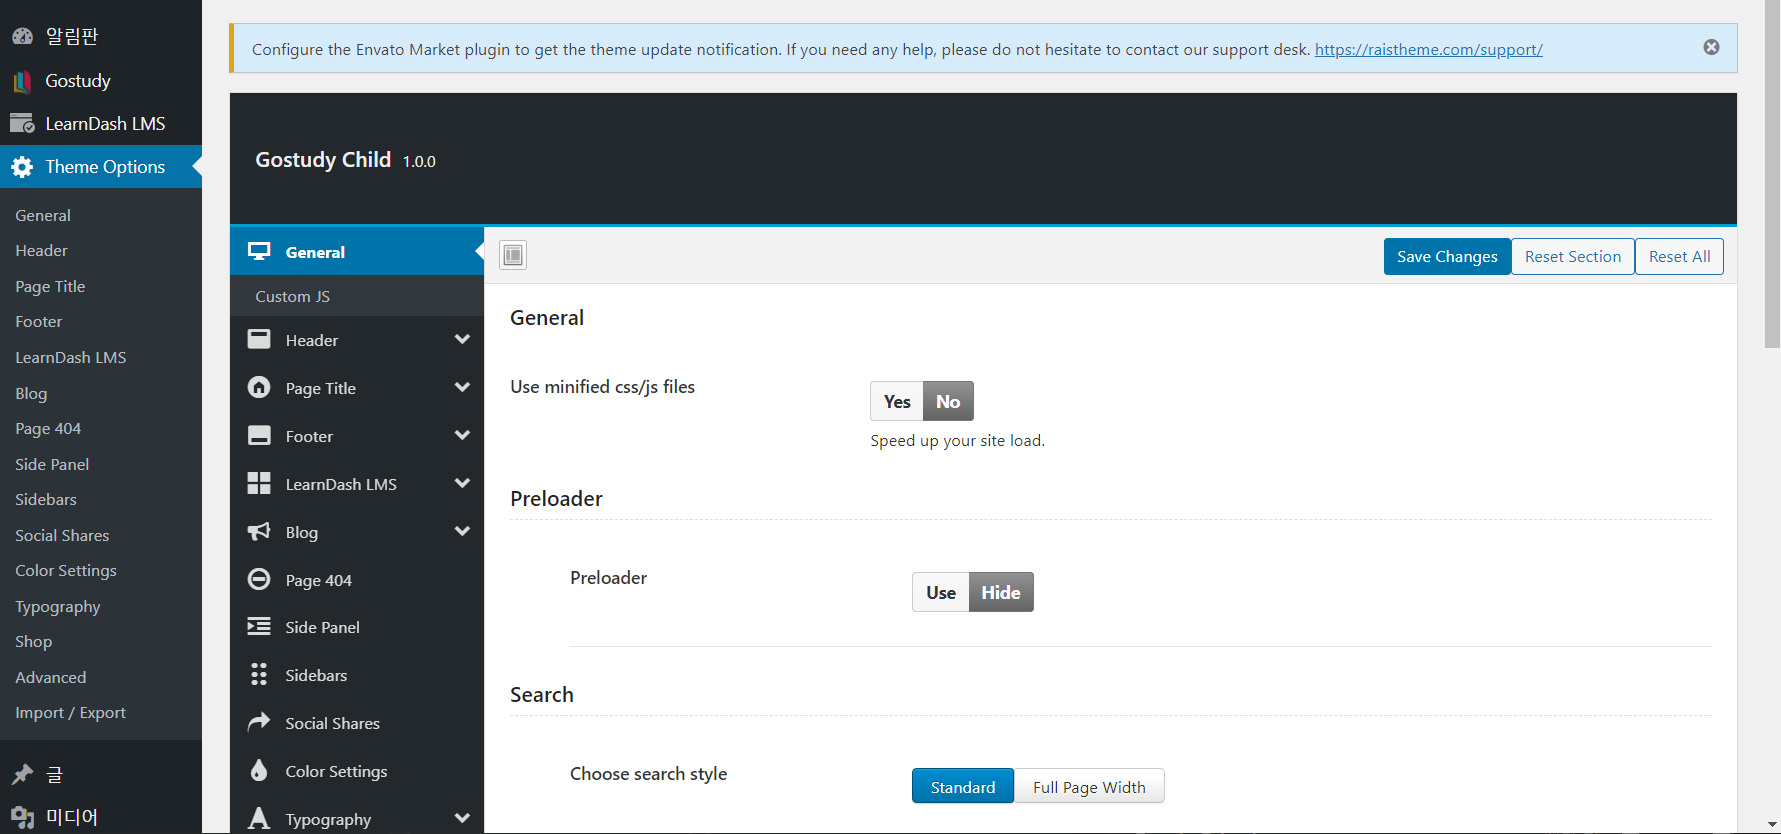Click the LearnDash LMS sidebar icon
Screen dimensions: 1781x834
click(22, 124)
